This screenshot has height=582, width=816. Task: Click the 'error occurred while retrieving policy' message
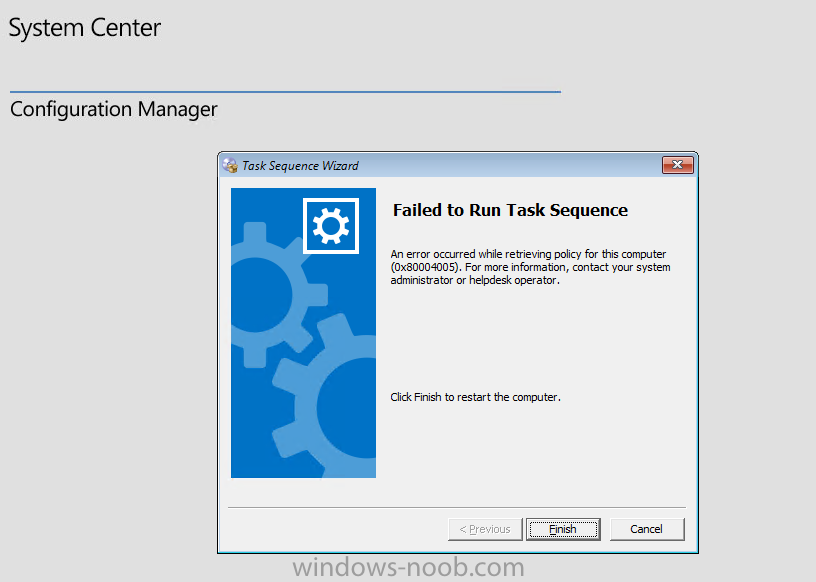coord(528,254)
